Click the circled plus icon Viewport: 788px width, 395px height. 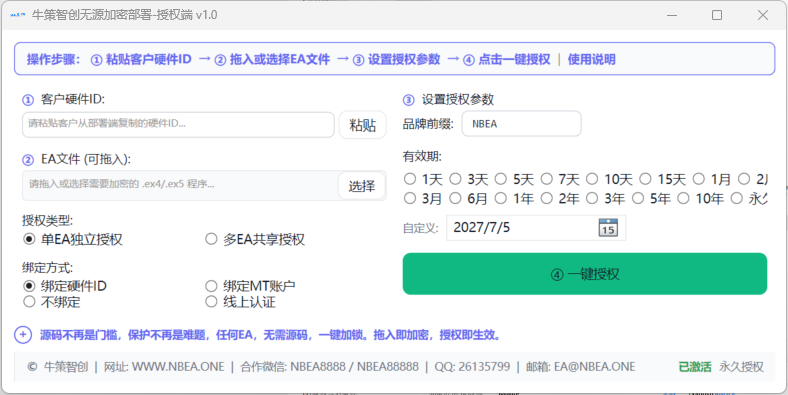23,335
